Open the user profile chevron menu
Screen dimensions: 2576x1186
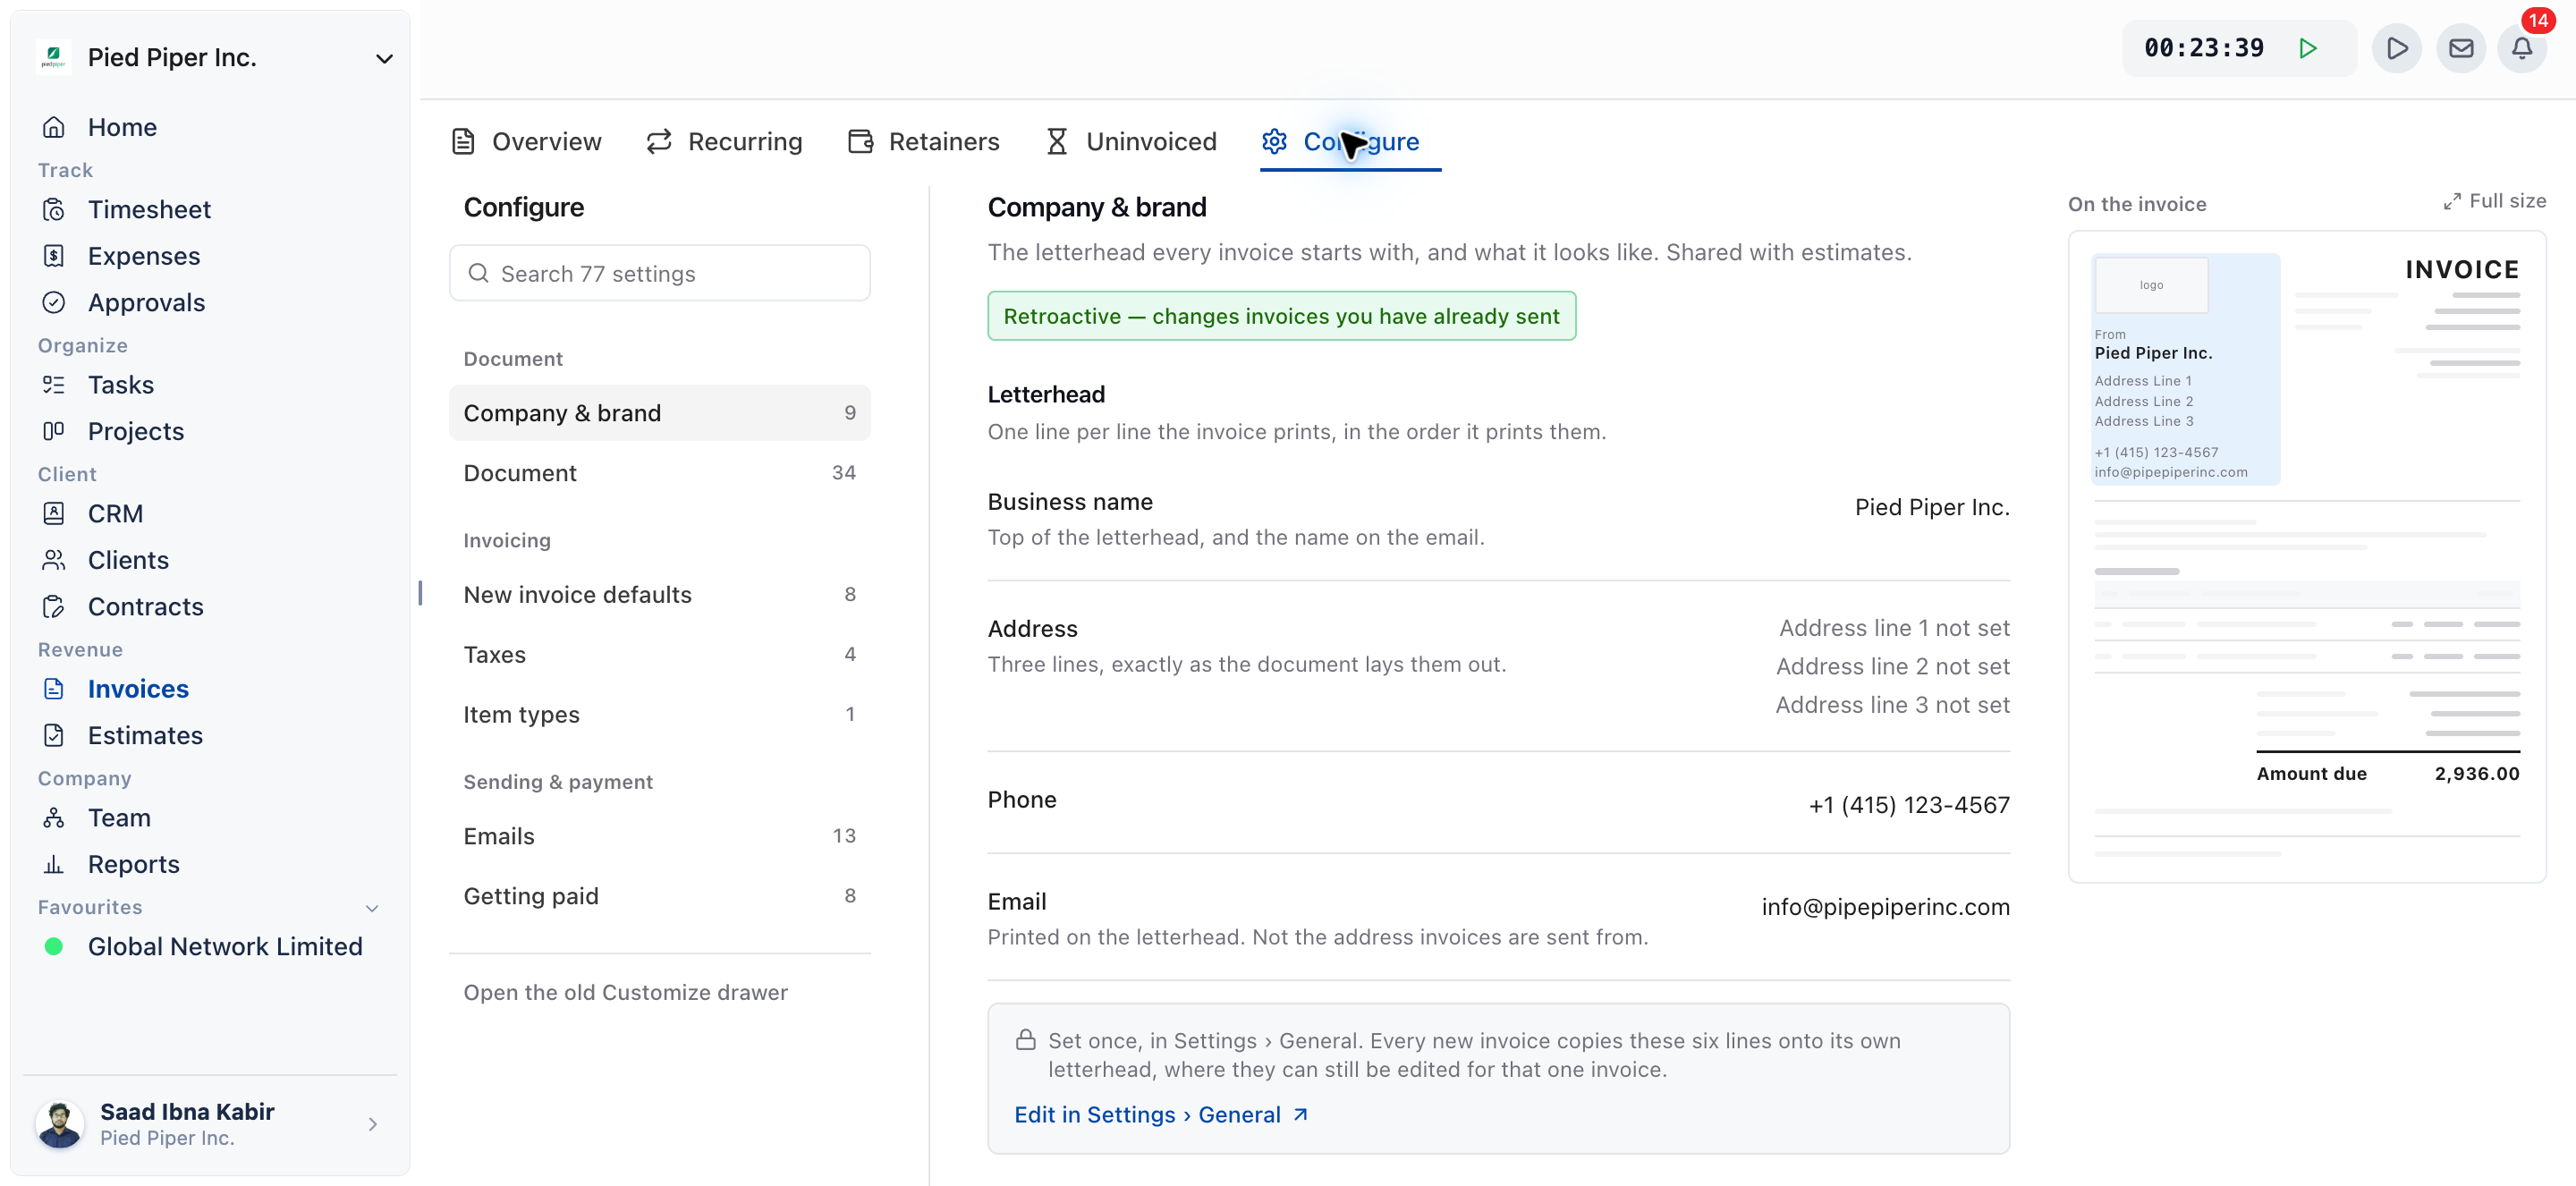tap(373, 1124)
